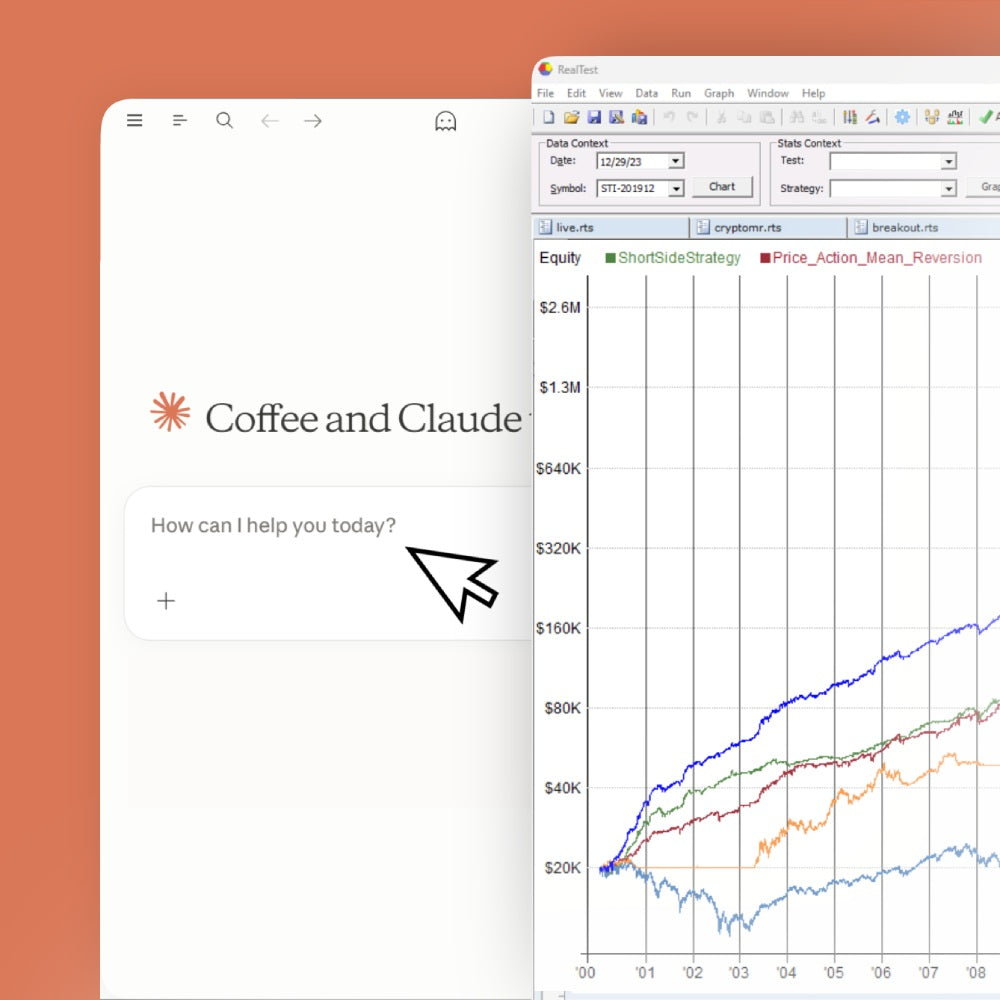Open the hamburger menu in Claude window
This screenshot has width=1000, height=1000.
[x=135, y=120]
